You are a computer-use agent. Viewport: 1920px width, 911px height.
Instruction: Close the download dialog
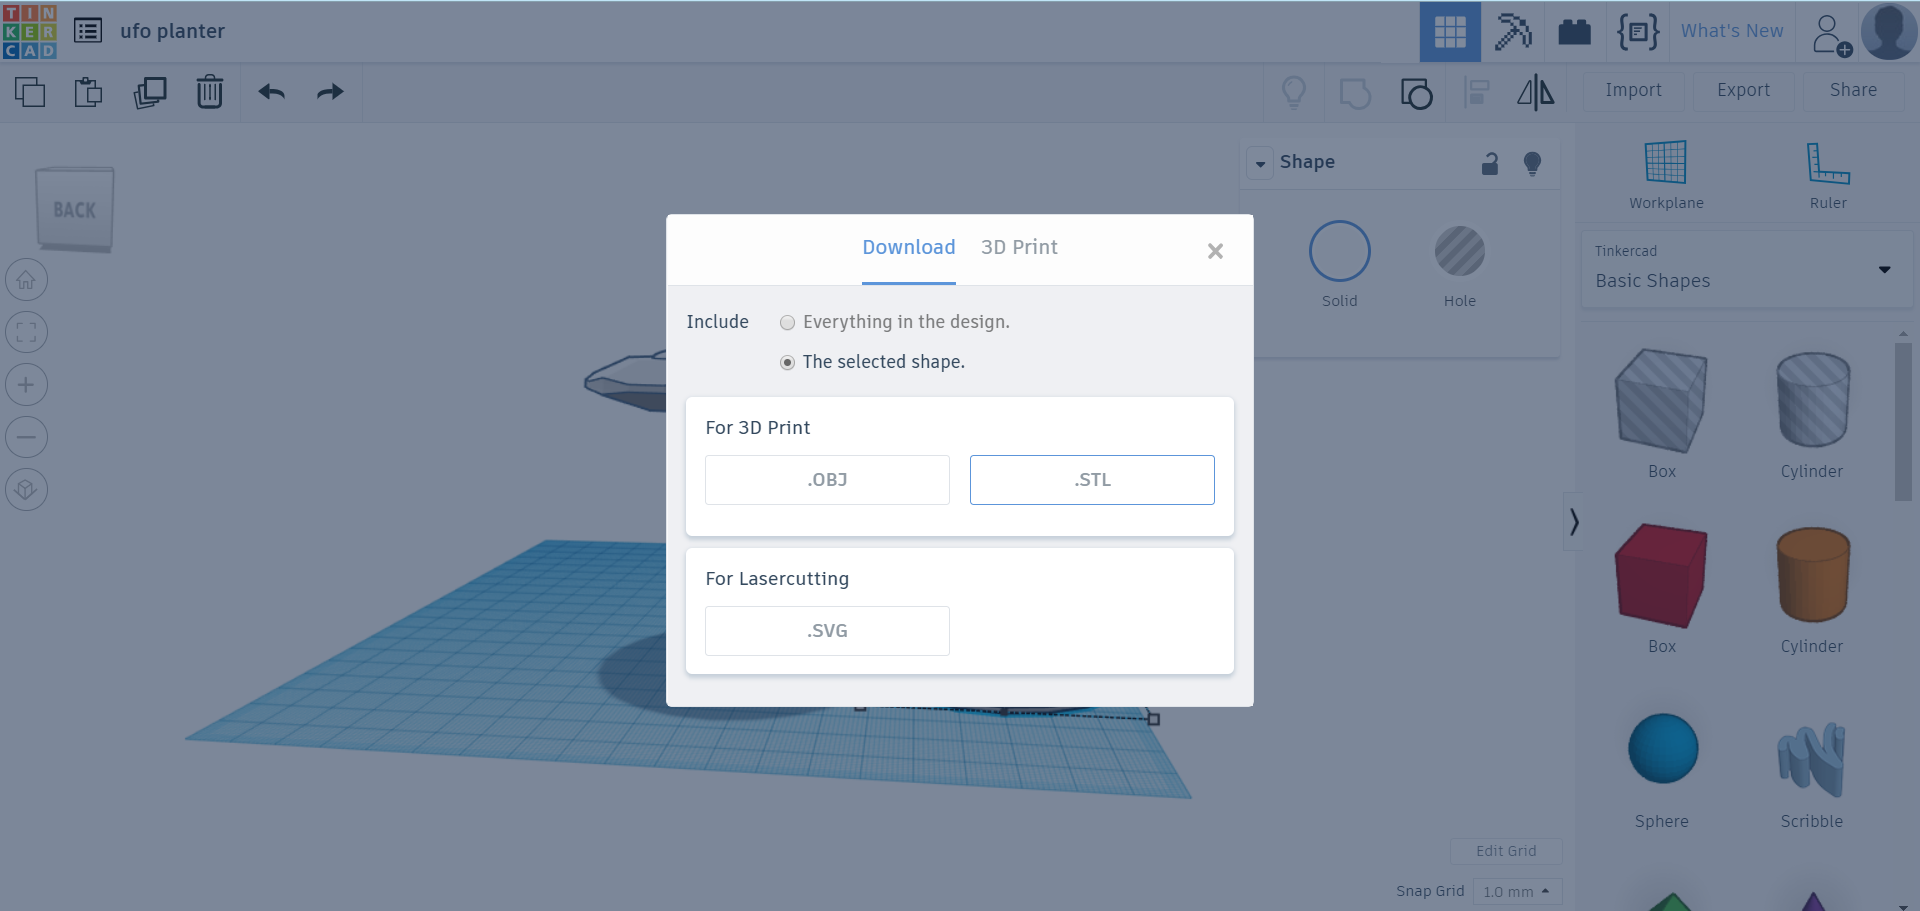point(1215,251)
